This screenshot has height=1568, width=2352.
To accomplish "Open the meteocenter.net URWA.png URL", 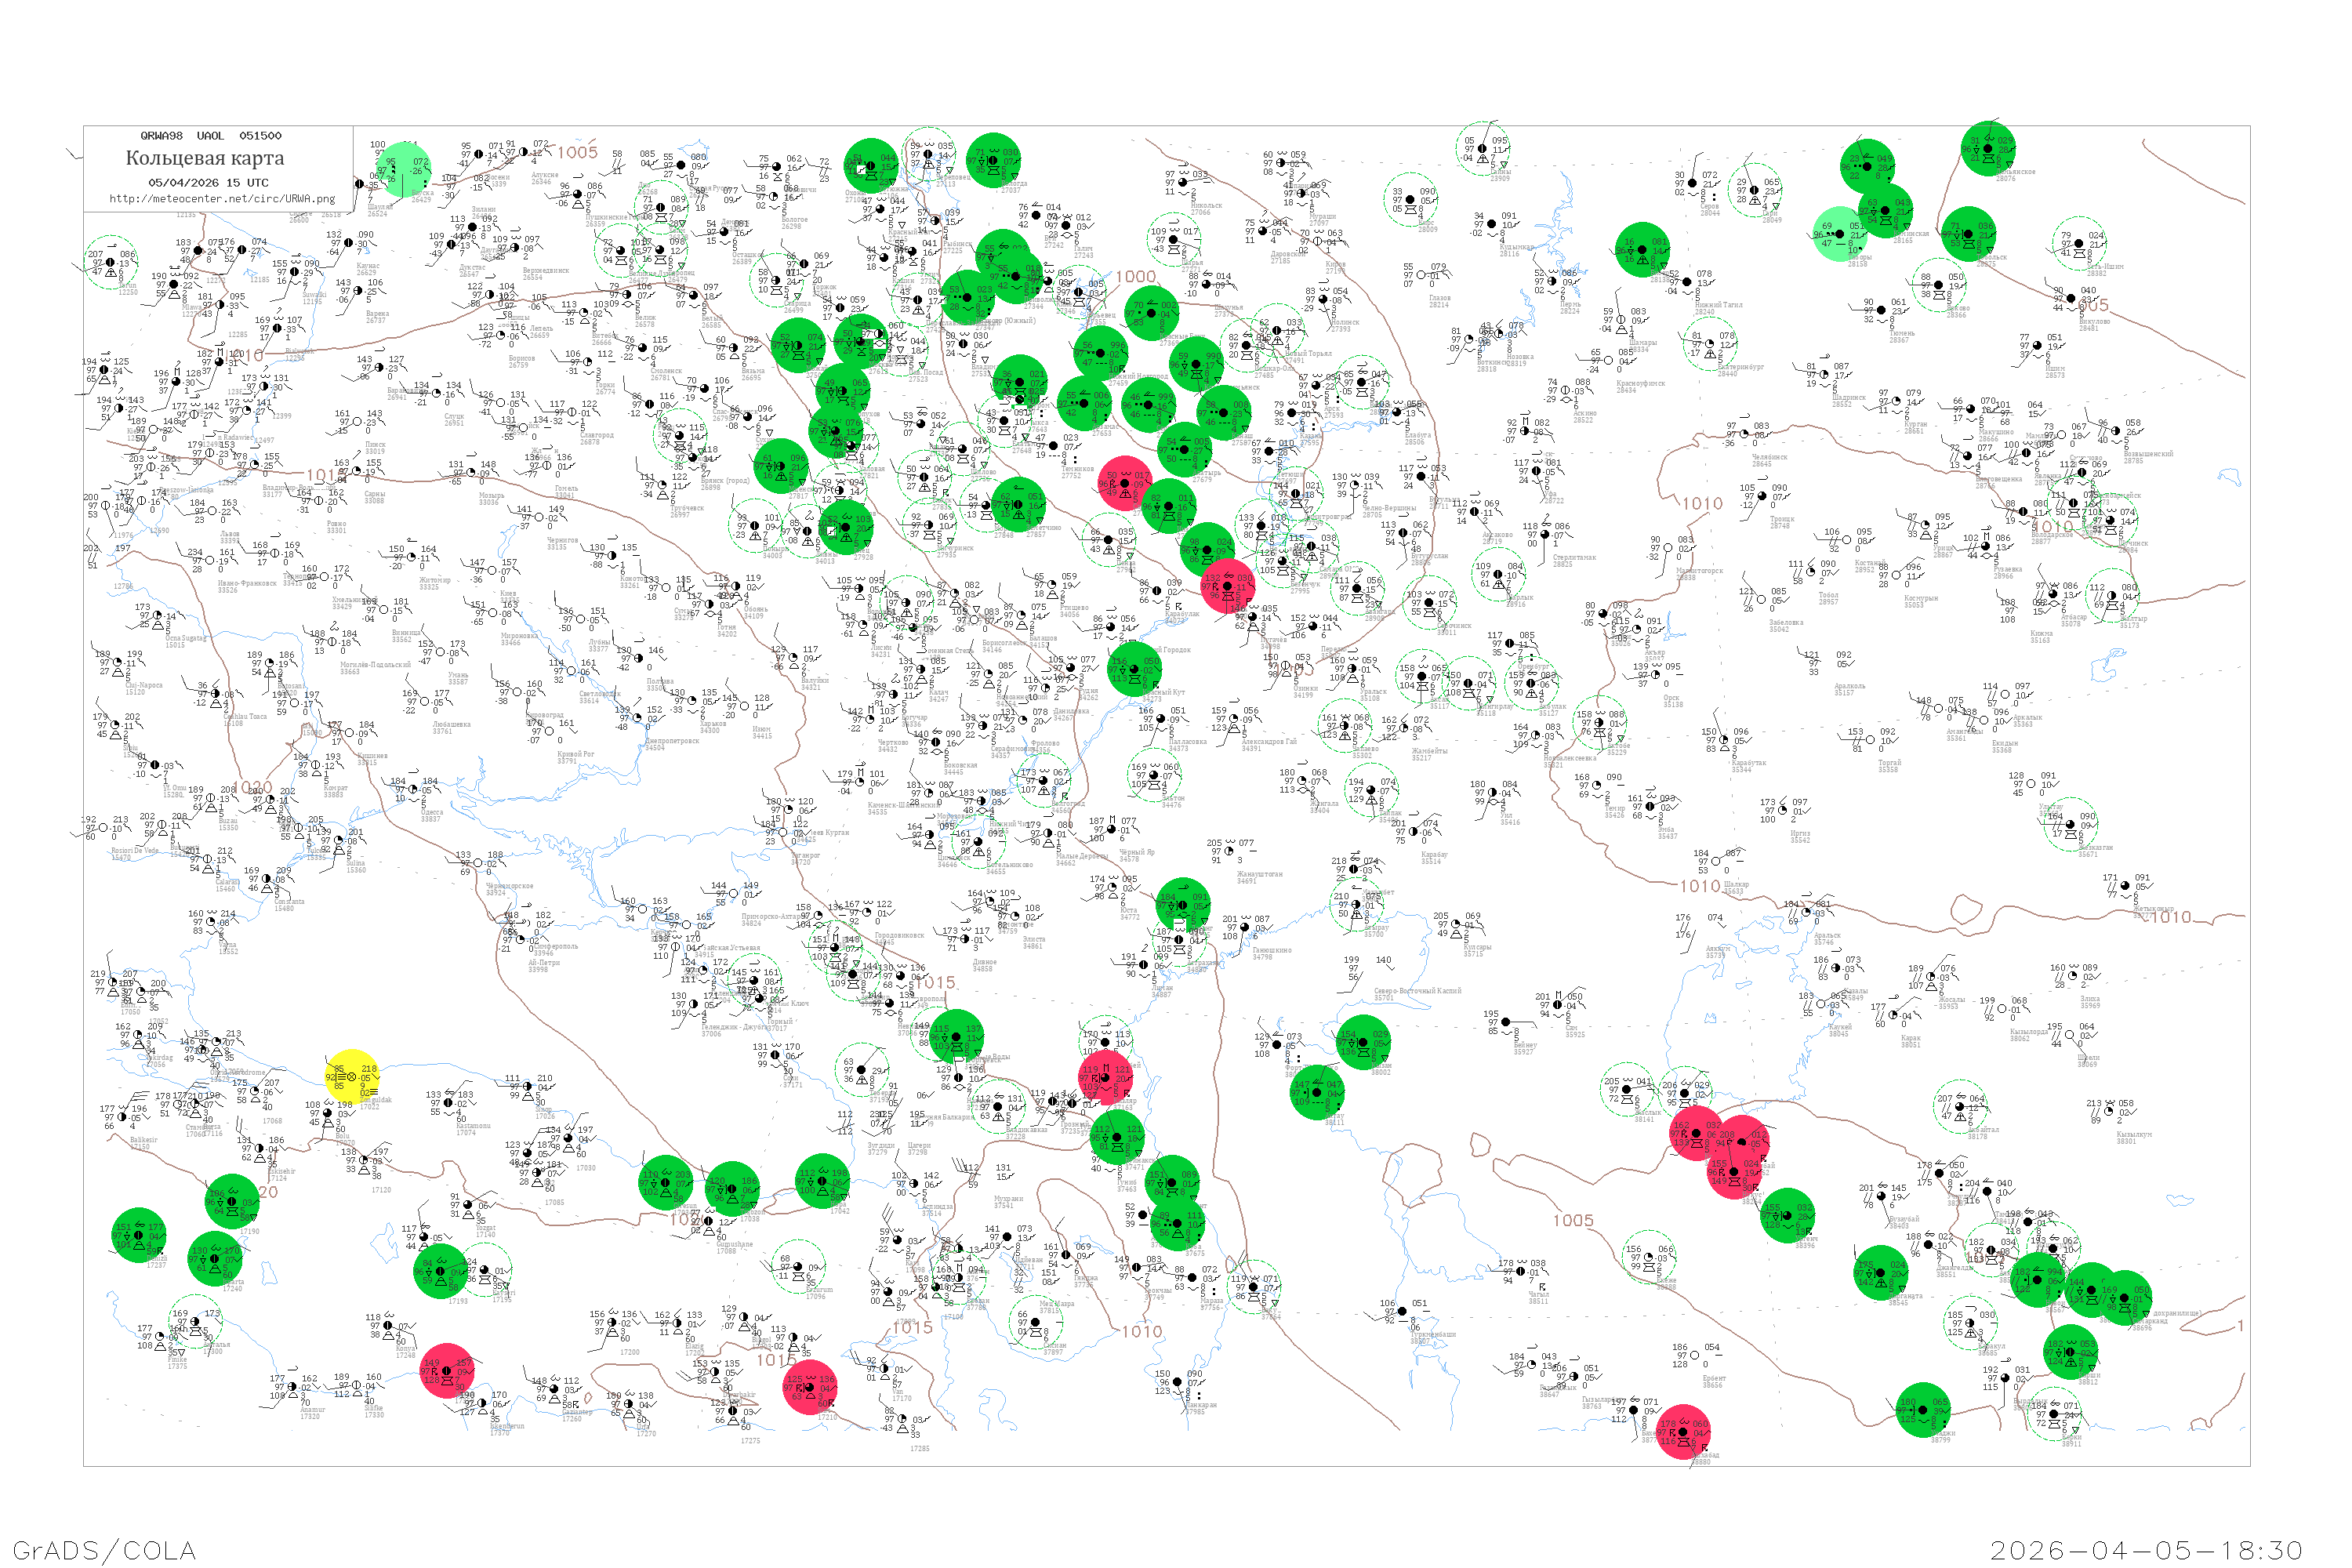I will [x=222, y=199].
